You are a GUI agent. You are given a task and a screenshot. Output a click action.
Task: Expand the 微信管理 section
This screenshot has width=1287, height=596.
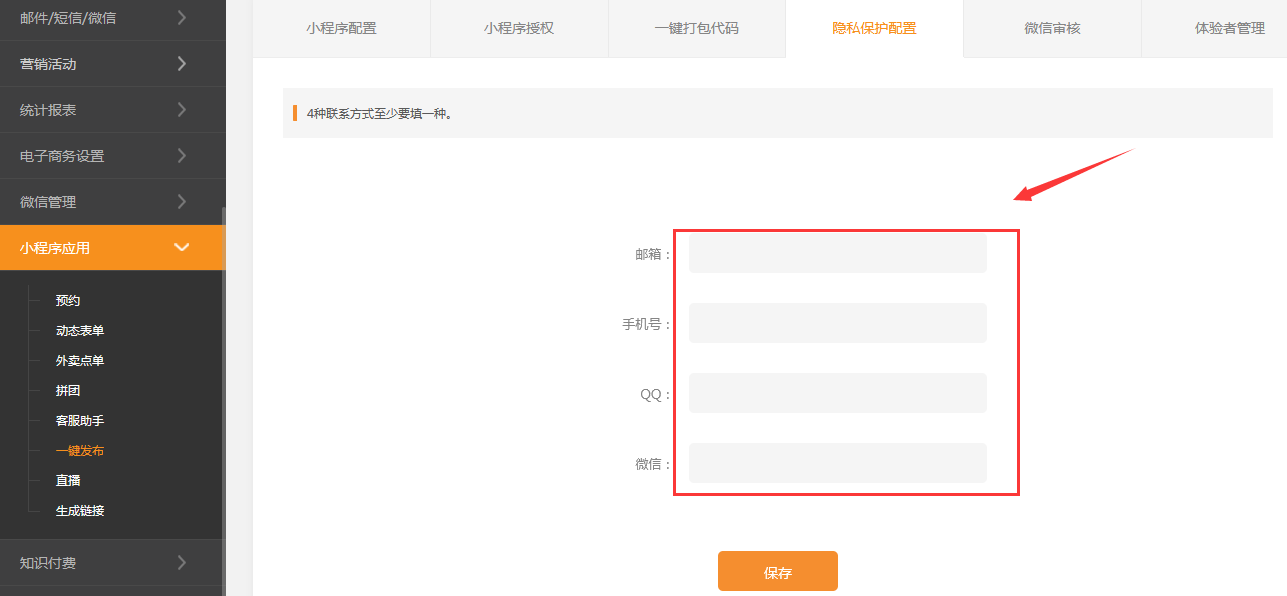pos(181,202)
